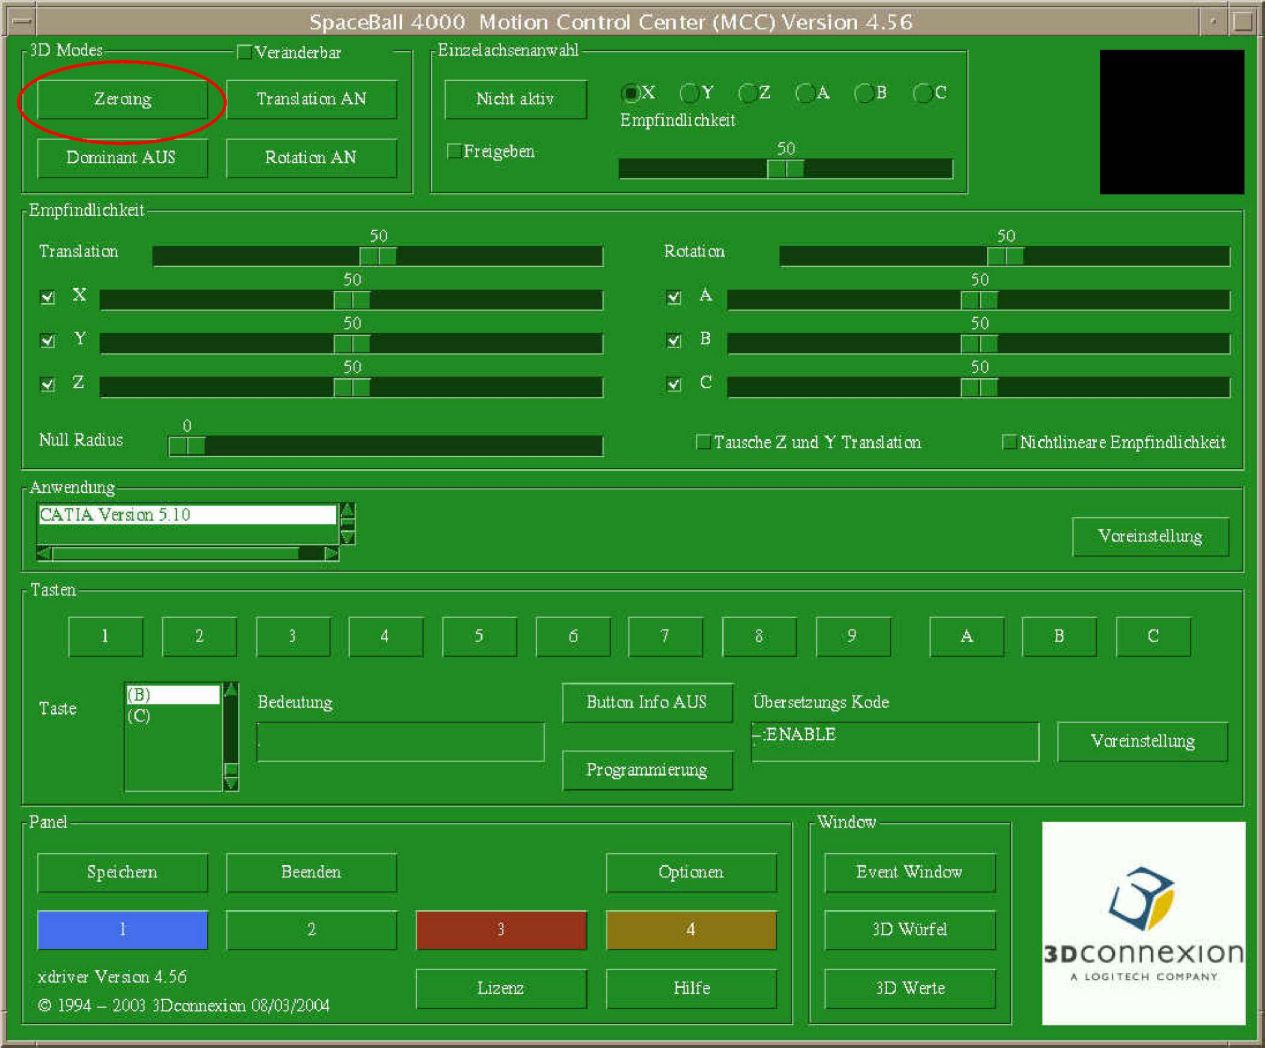The image size is (1265, 1048).
Task: Click the Nicht aktiv button
Action: [515, 99]
